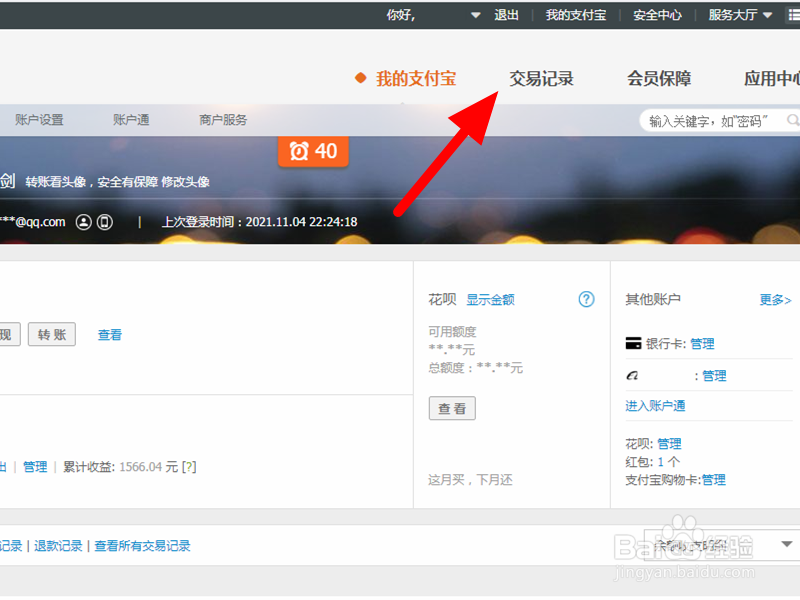Go to 安全中心 in top bar
This screenshot has width=800, height=600.
[x=657, y=15]
